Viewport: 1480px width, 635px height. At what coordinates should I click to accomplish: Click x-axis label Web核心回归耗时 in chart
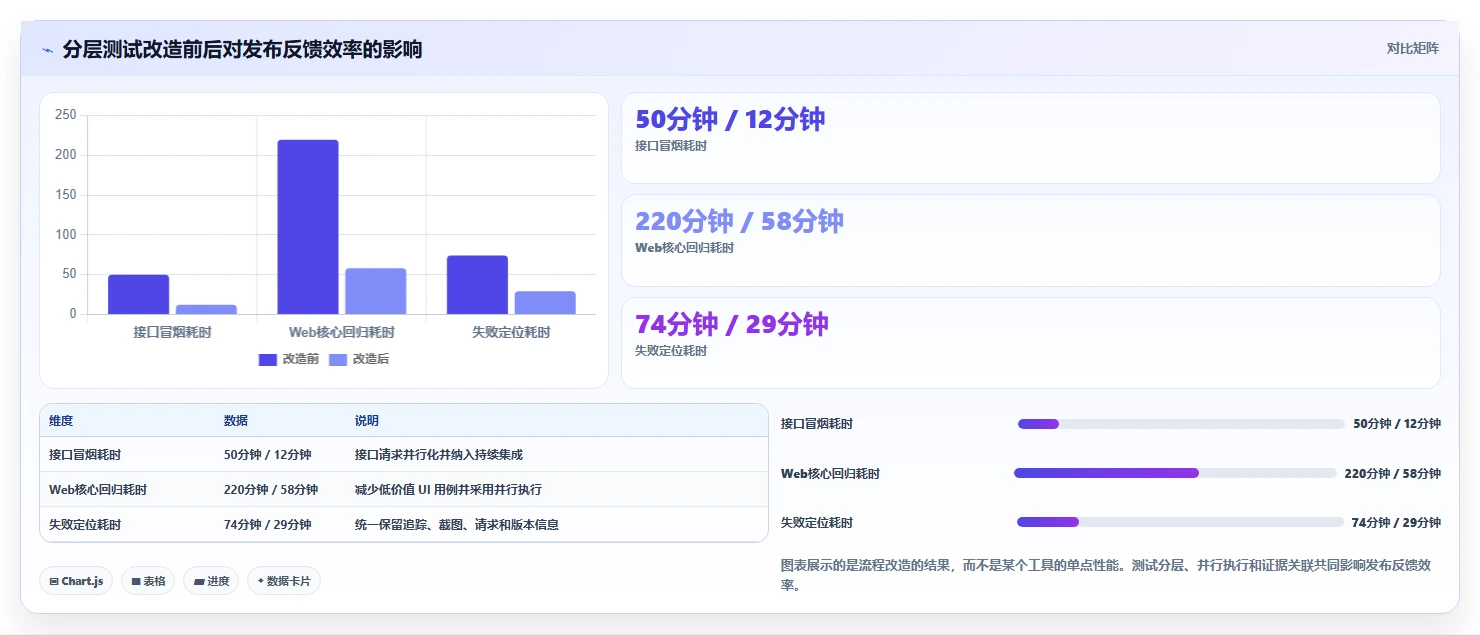(x=342, y=332)
